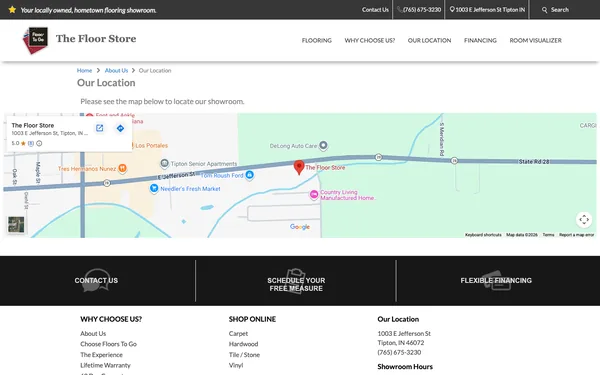Screen dimensions: 600x375
Task: Open footer About Us link
Action: tap(93, 334)
